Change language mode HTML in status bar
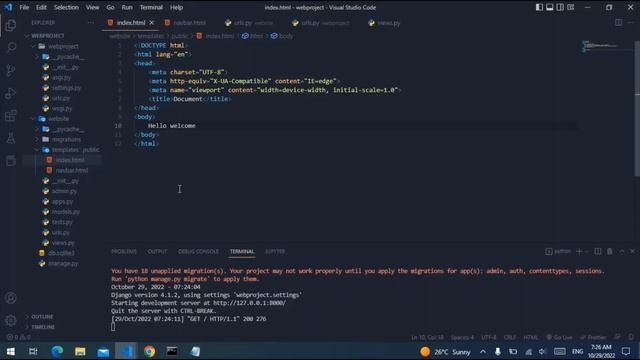This screenshot has height=360, width=640. pos(530,337)
